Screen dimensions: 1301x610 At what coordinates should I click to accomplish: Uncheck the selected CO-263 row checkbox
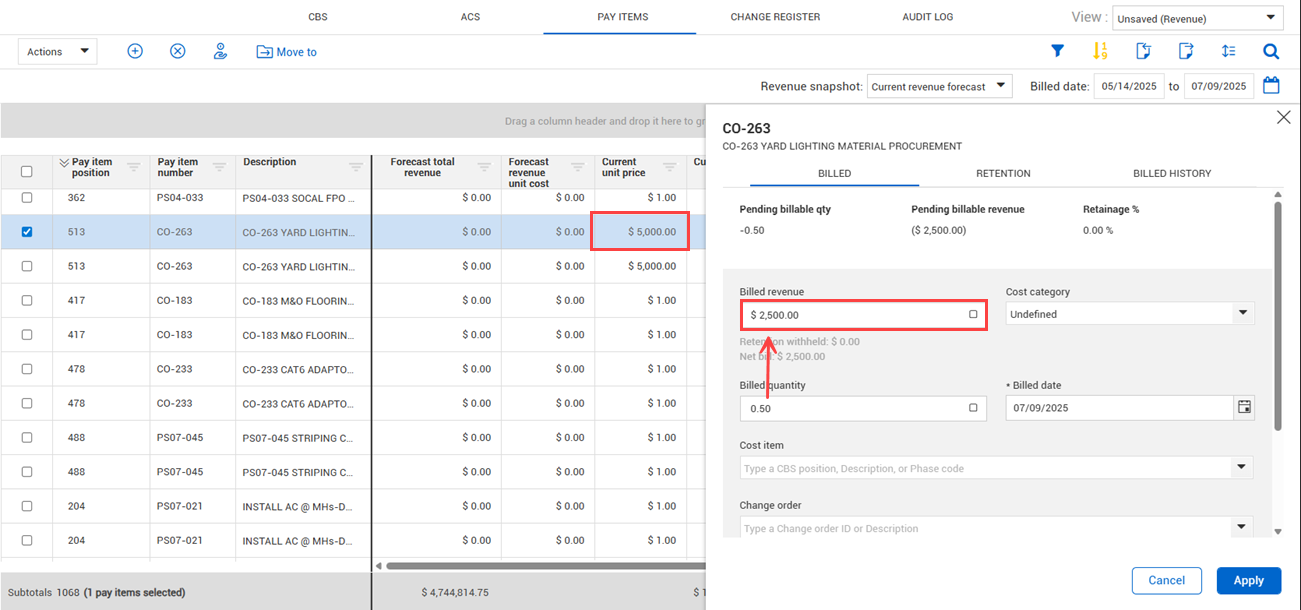click(x=27, y=232)
